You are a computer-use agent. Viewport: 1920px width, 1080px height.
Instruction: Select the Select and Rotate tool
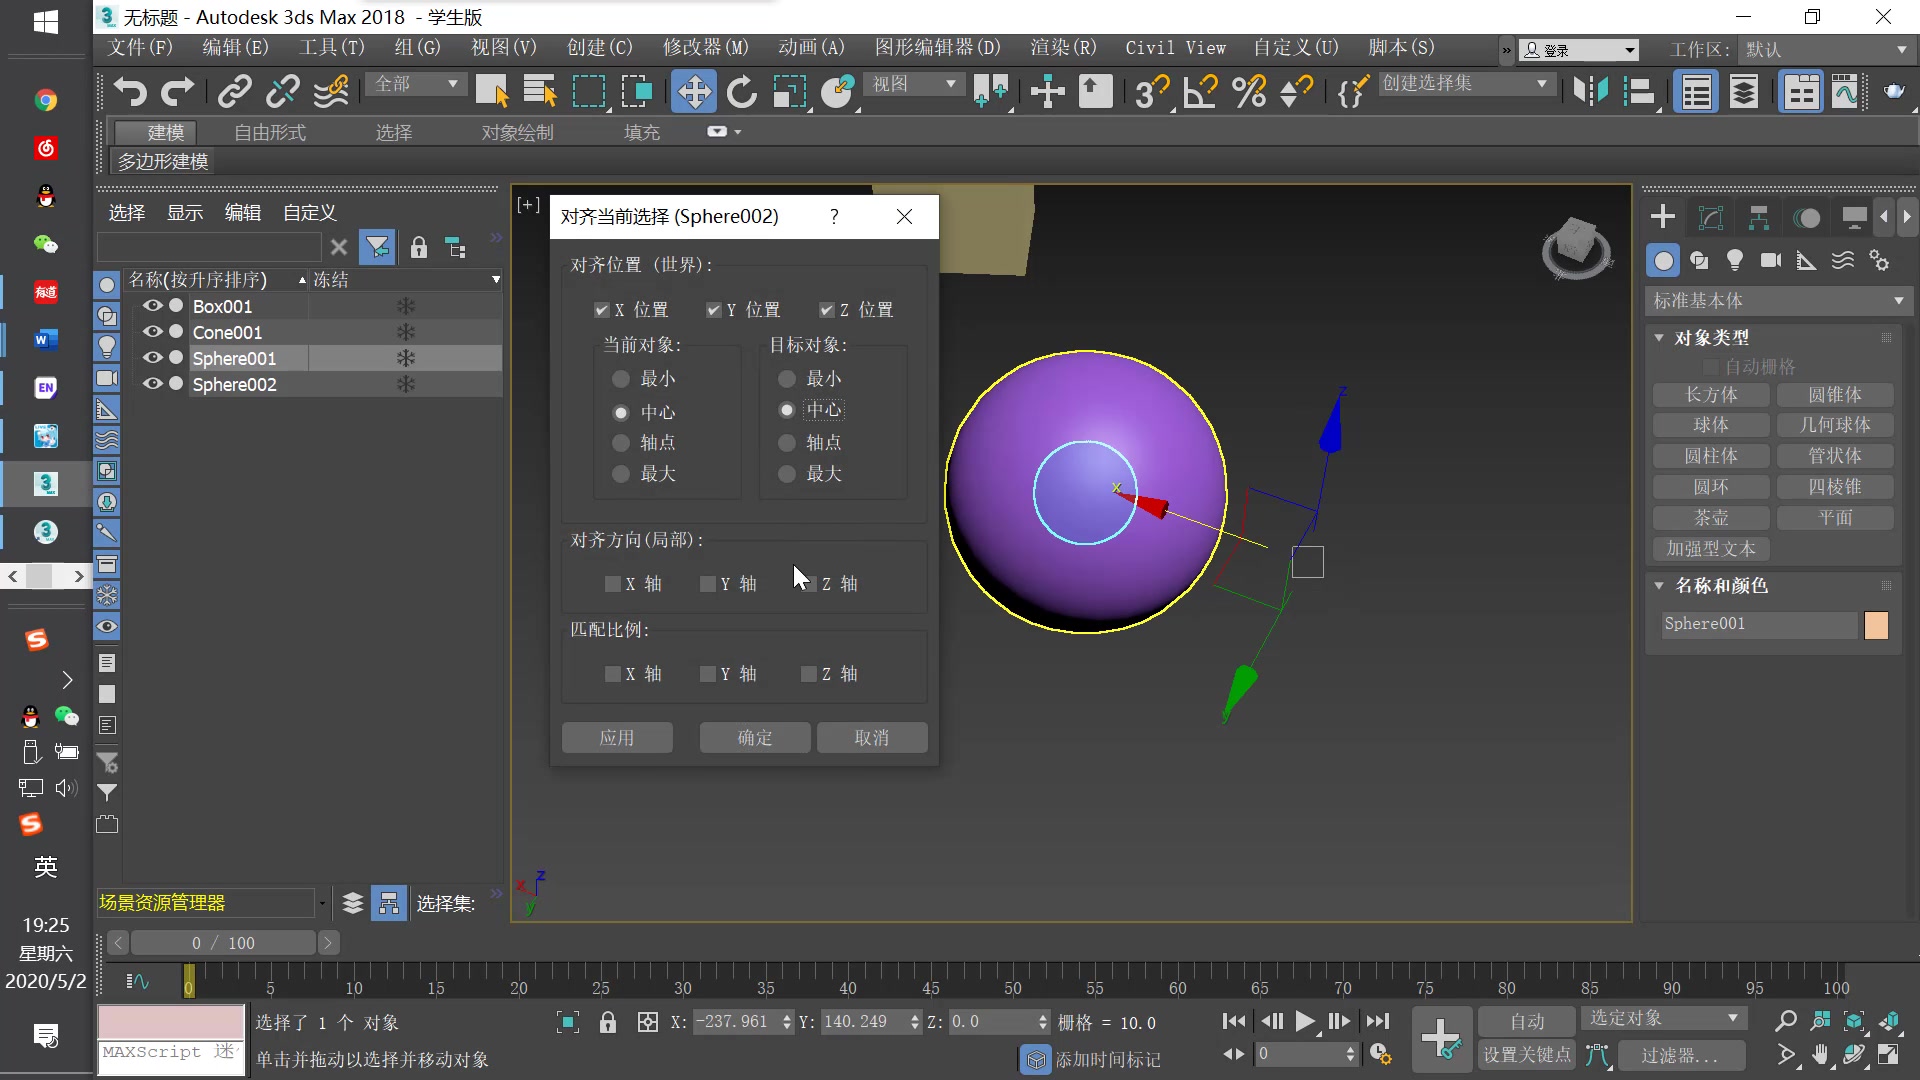click(741, 92)
